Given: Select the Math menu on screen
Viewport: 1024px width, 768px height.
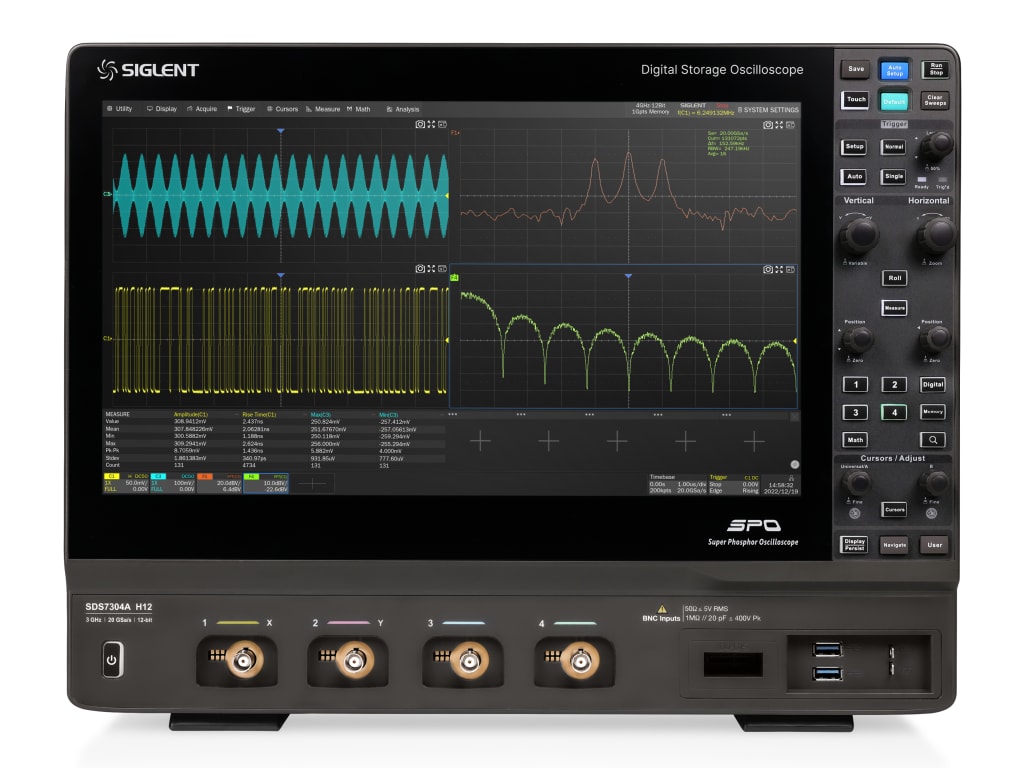Looking at the screenshot, I should [x=358, y=109].
